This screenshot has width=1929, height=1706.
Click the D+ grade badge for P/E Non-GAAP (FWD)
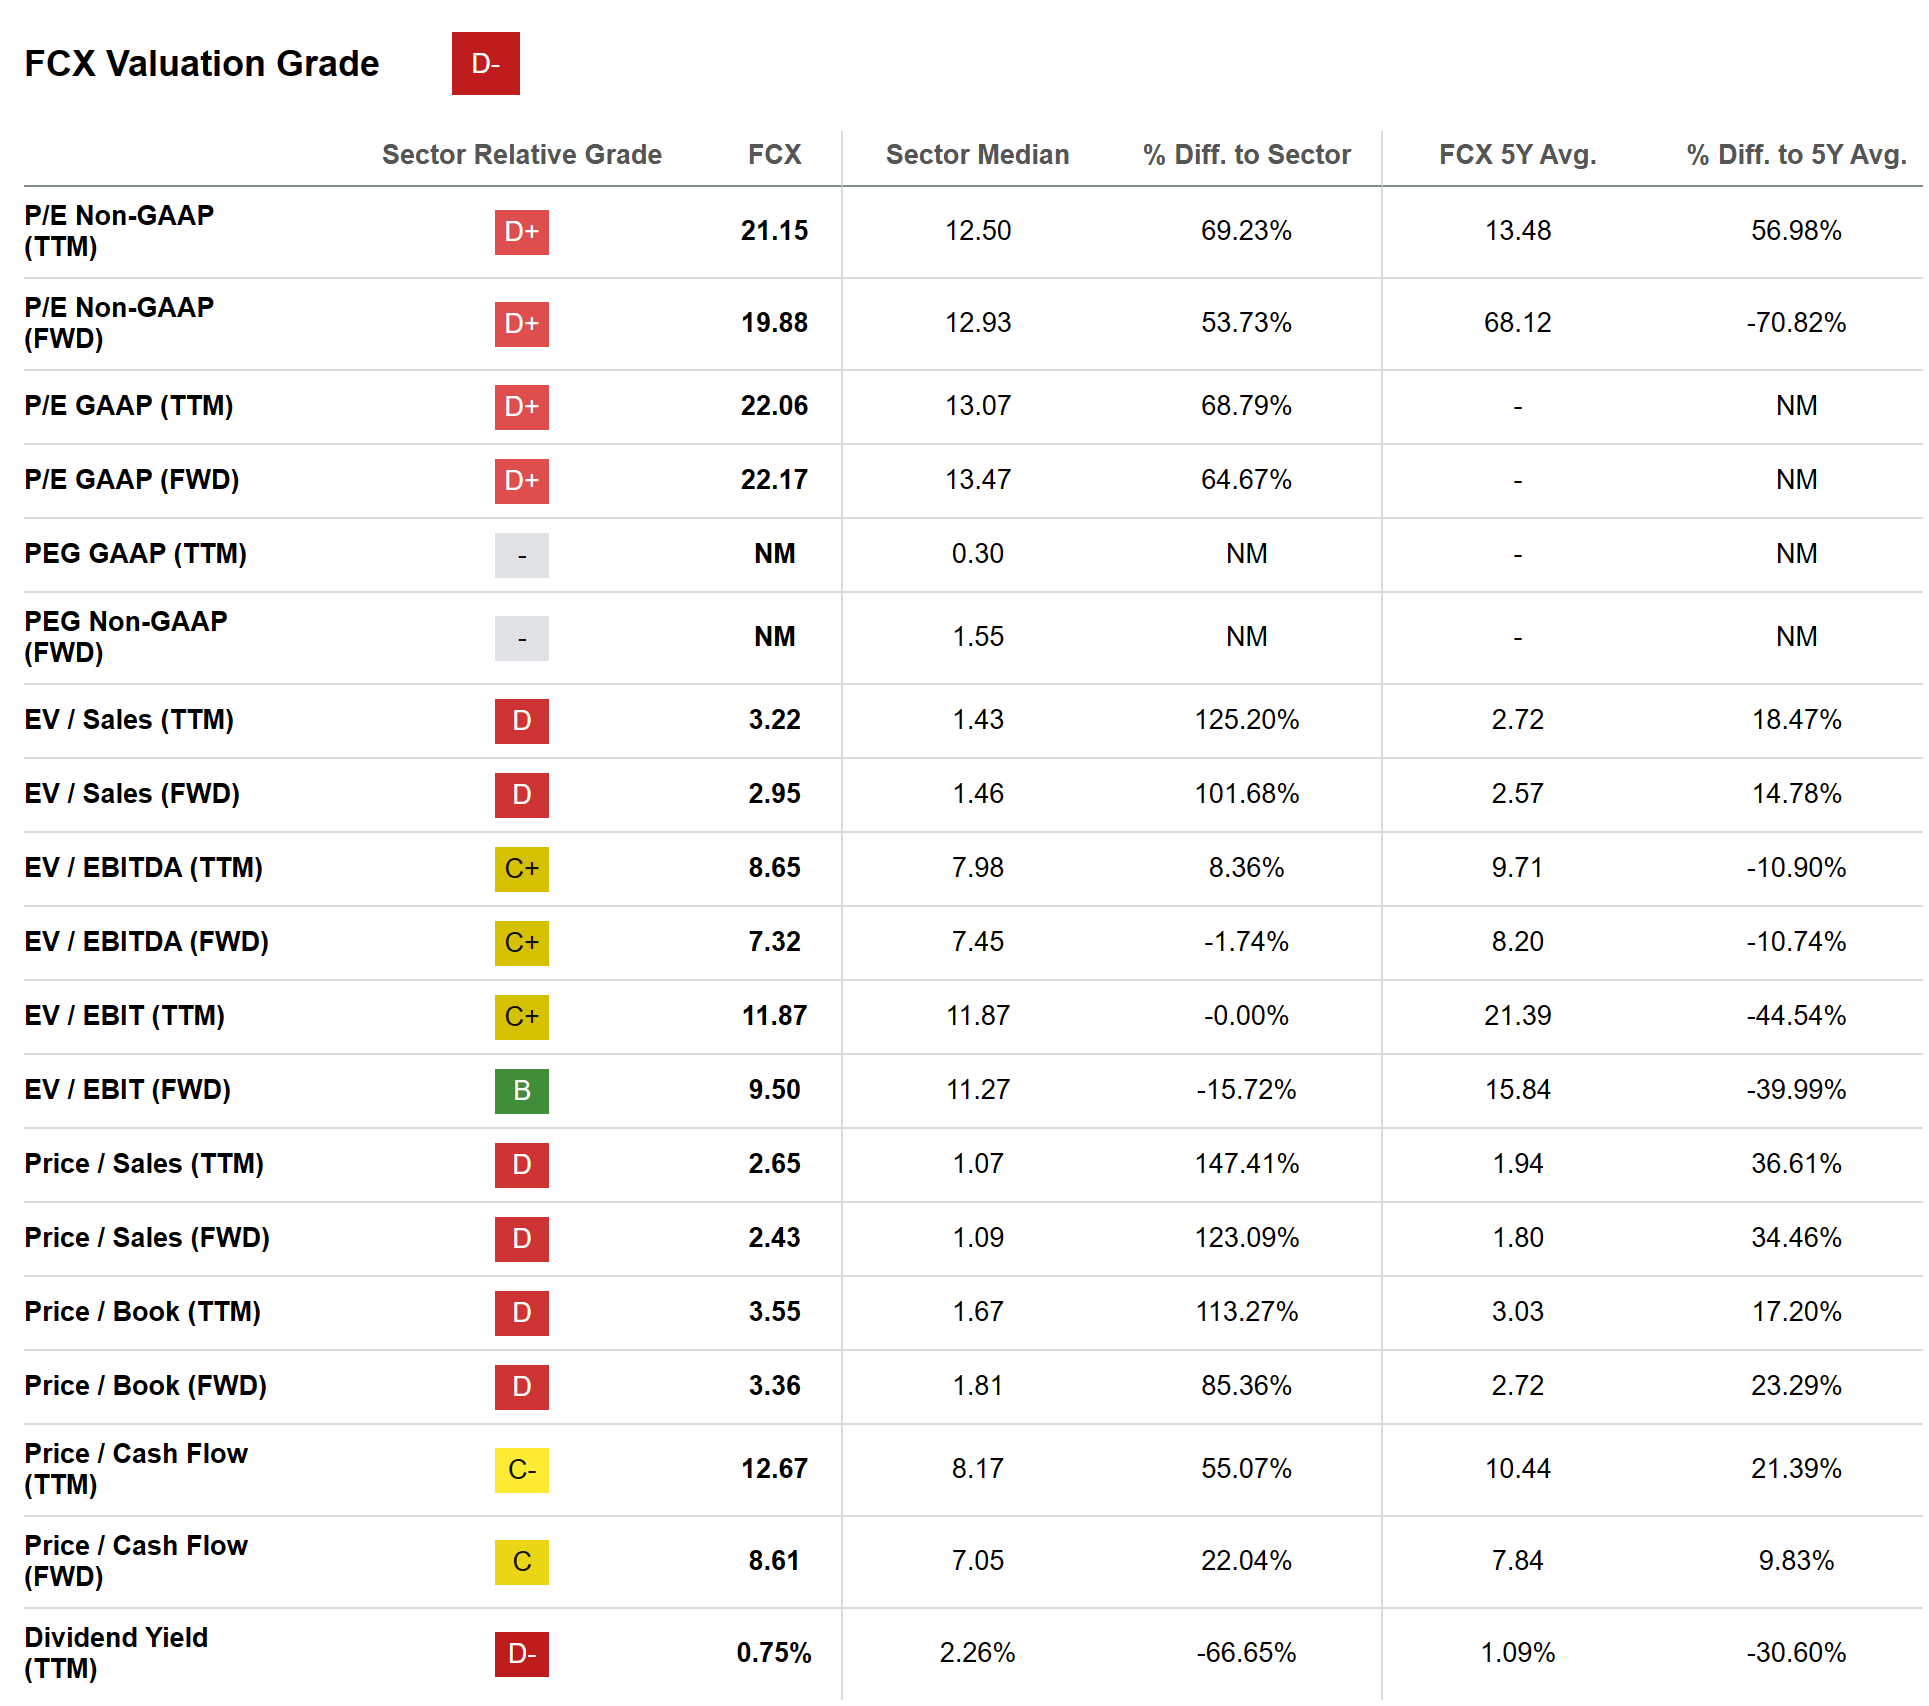pyautogui.click(x=521, y=324)
